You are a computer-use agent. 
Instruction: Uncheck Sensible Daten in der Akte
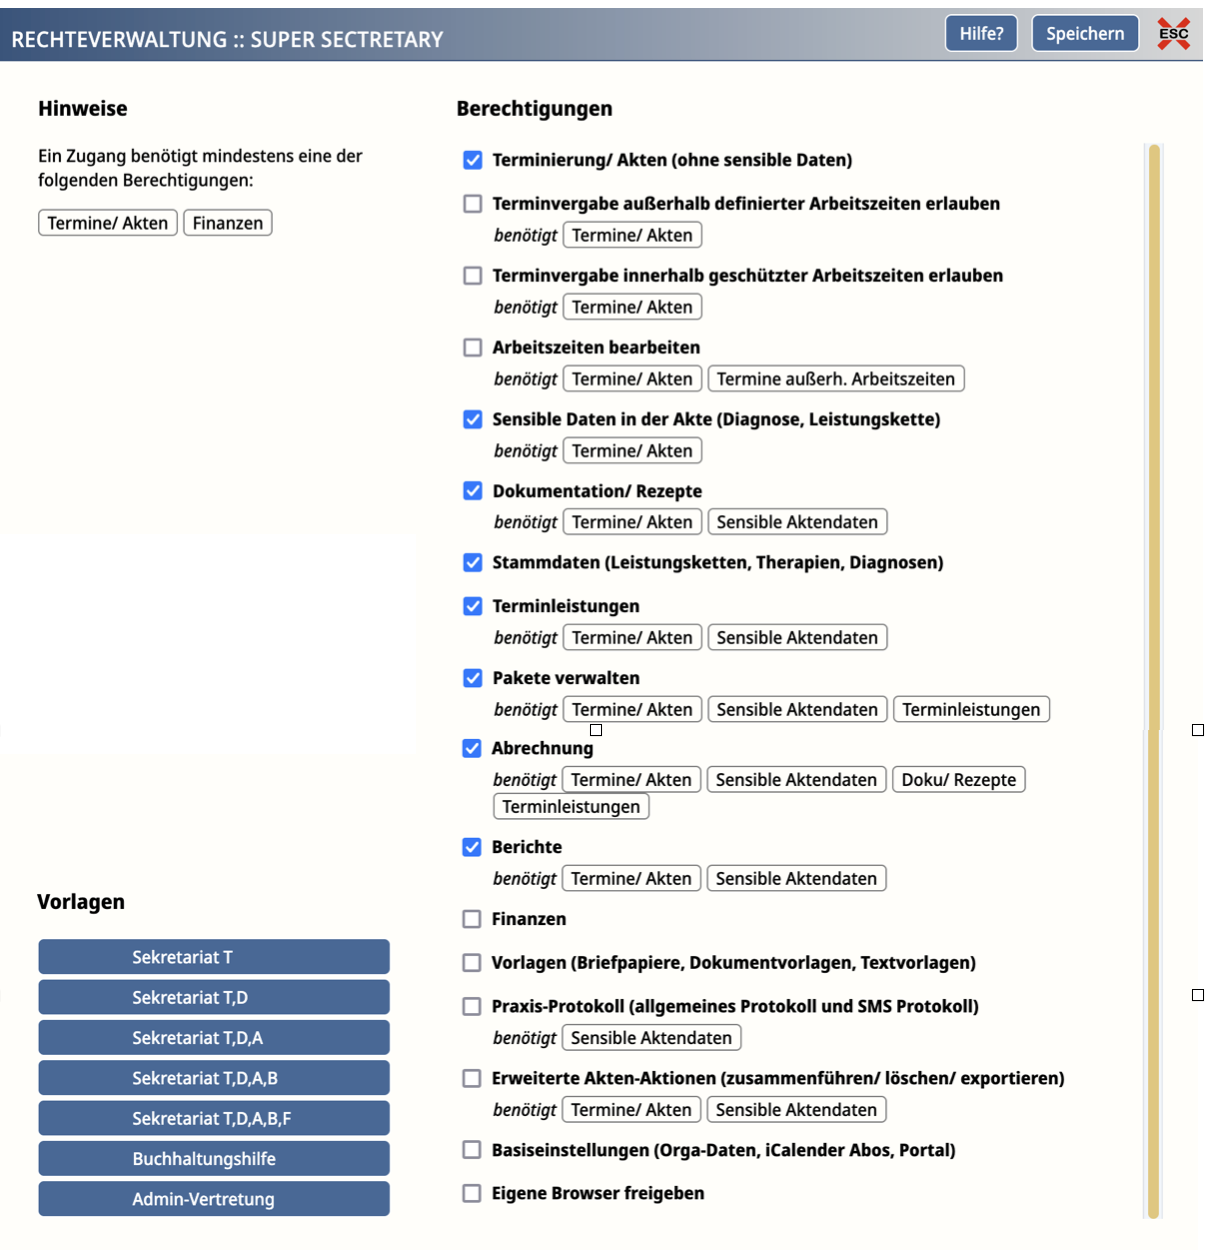click(x=473, y=420)
